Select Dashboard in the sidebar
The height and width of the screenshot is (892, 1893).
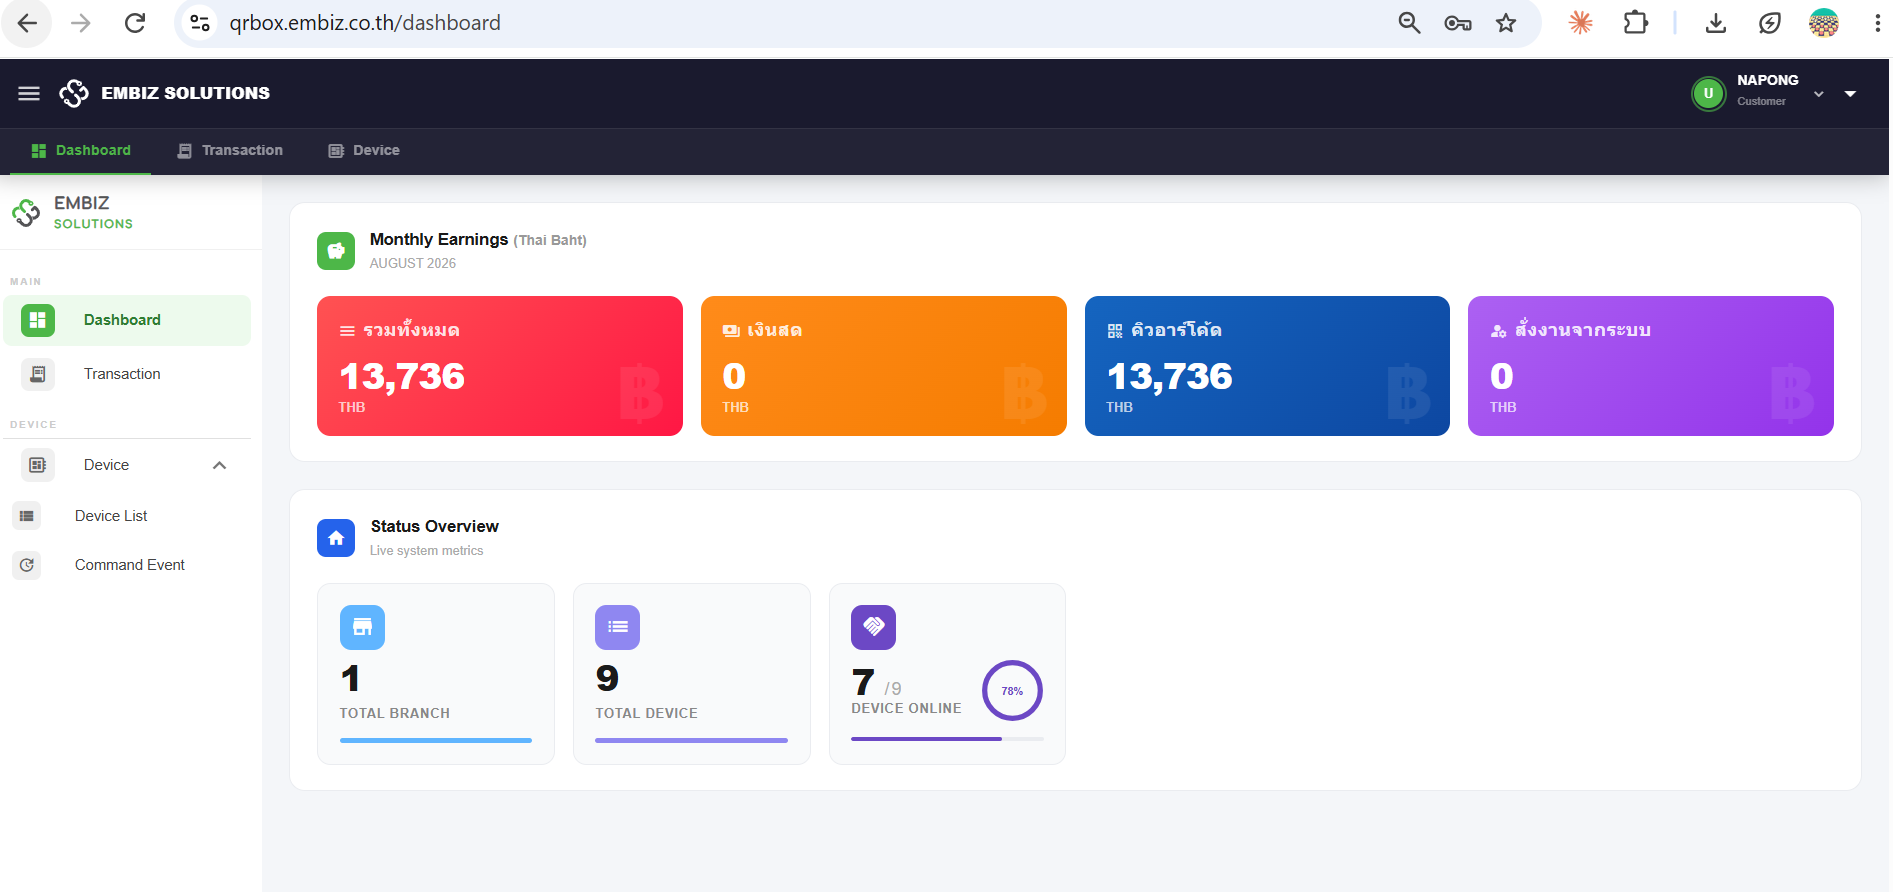pyautogui.click(x=127, y=320)
